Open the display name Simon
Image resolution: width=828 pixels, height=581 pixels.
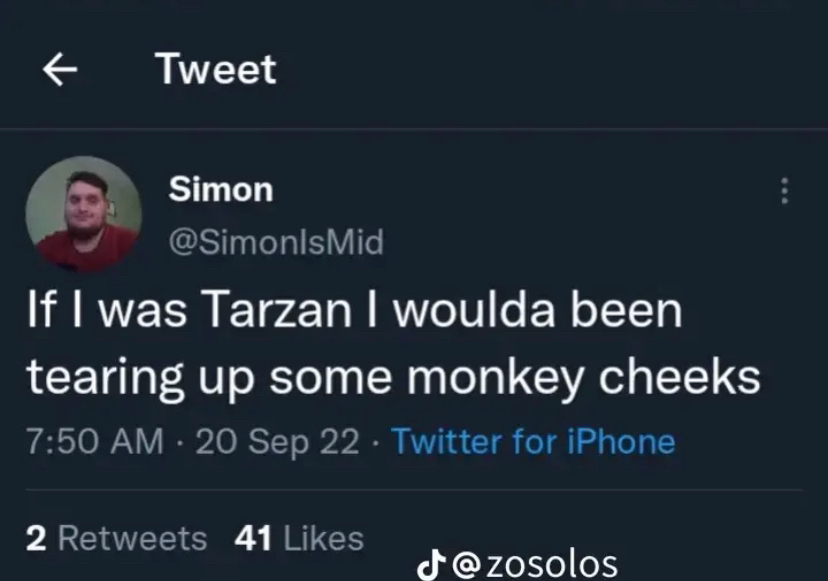pos(221,189)
